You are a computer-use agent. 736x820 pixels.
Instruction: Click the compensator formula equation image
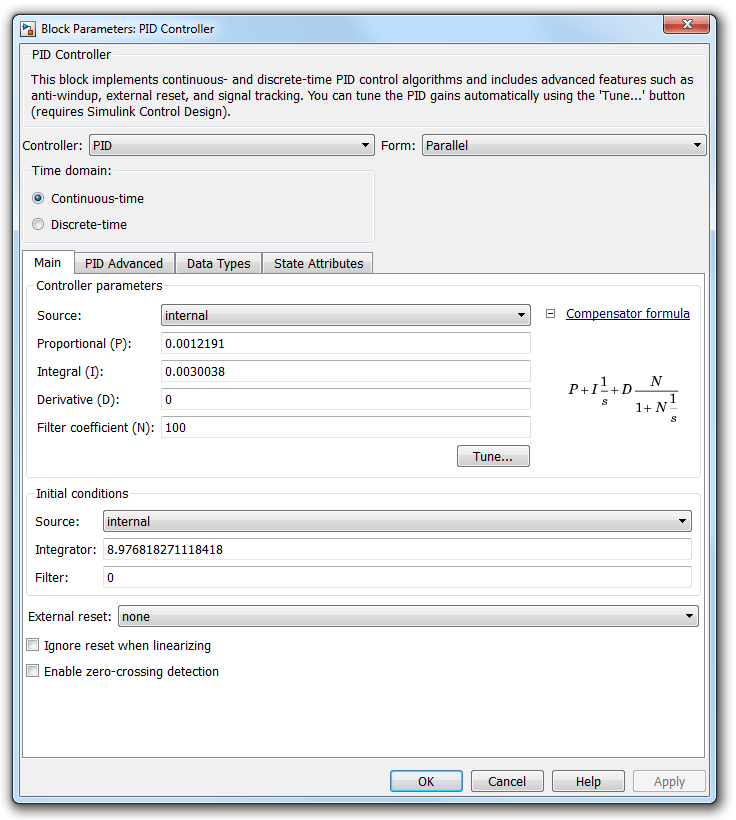click(623, 398)
